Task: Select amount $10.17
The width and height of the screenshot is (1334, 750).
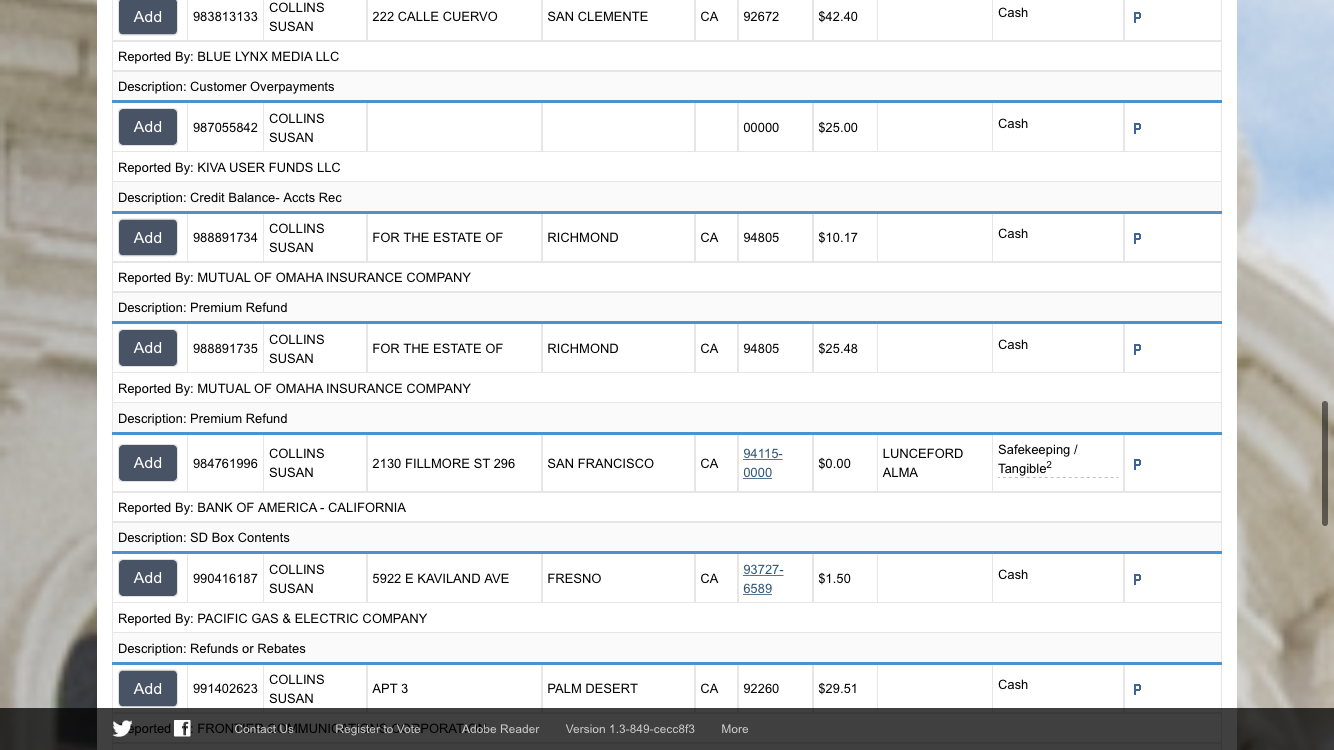Action: pos(838,238)
